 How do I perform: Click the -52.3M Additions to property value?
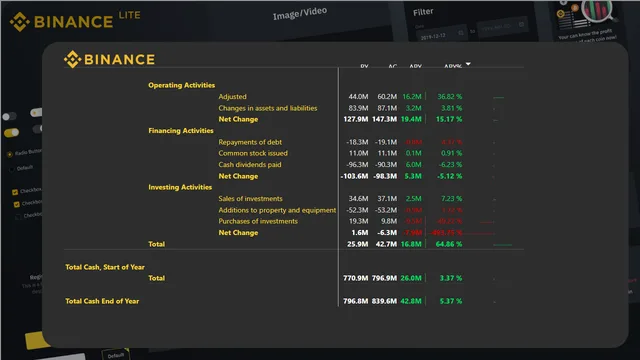(357, 210)
